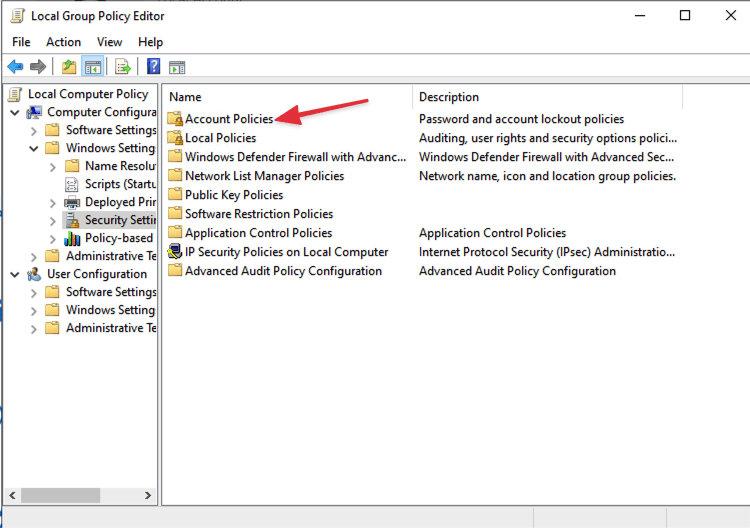Toggle the Show/Hide Action Pane icon
750x528 pixels.
[177, 67]
